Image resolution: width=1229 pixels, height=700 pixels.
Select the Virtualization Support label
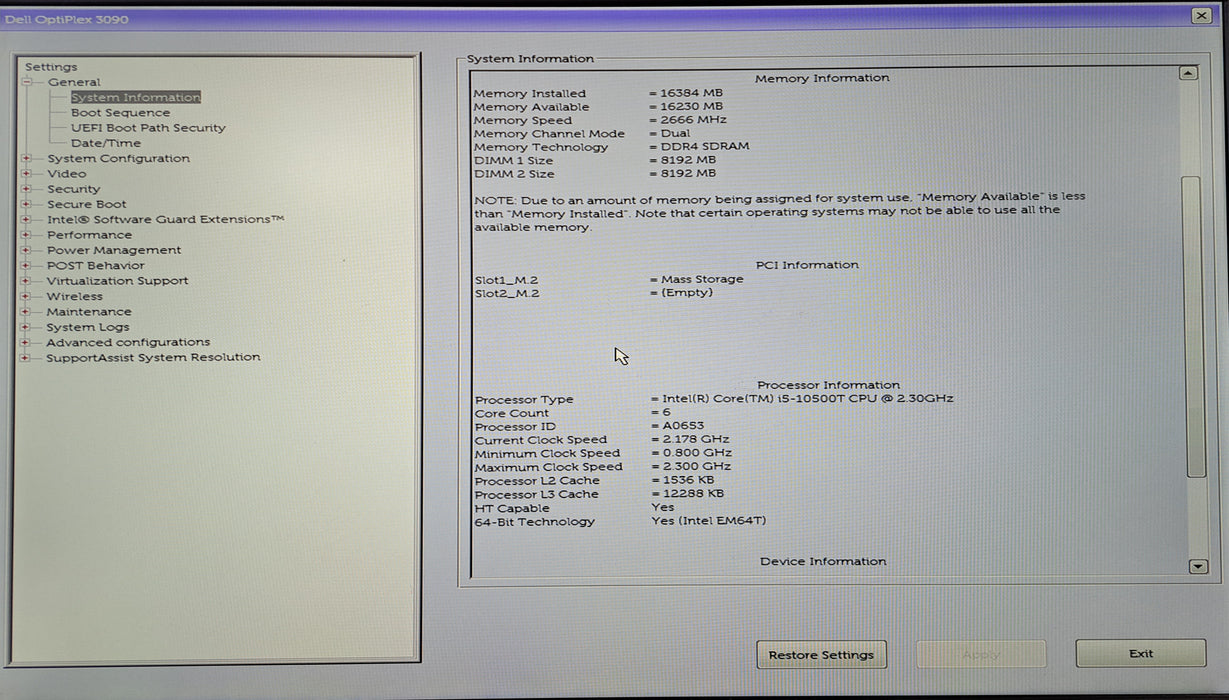pyautogui.click(x=117, y=281)
